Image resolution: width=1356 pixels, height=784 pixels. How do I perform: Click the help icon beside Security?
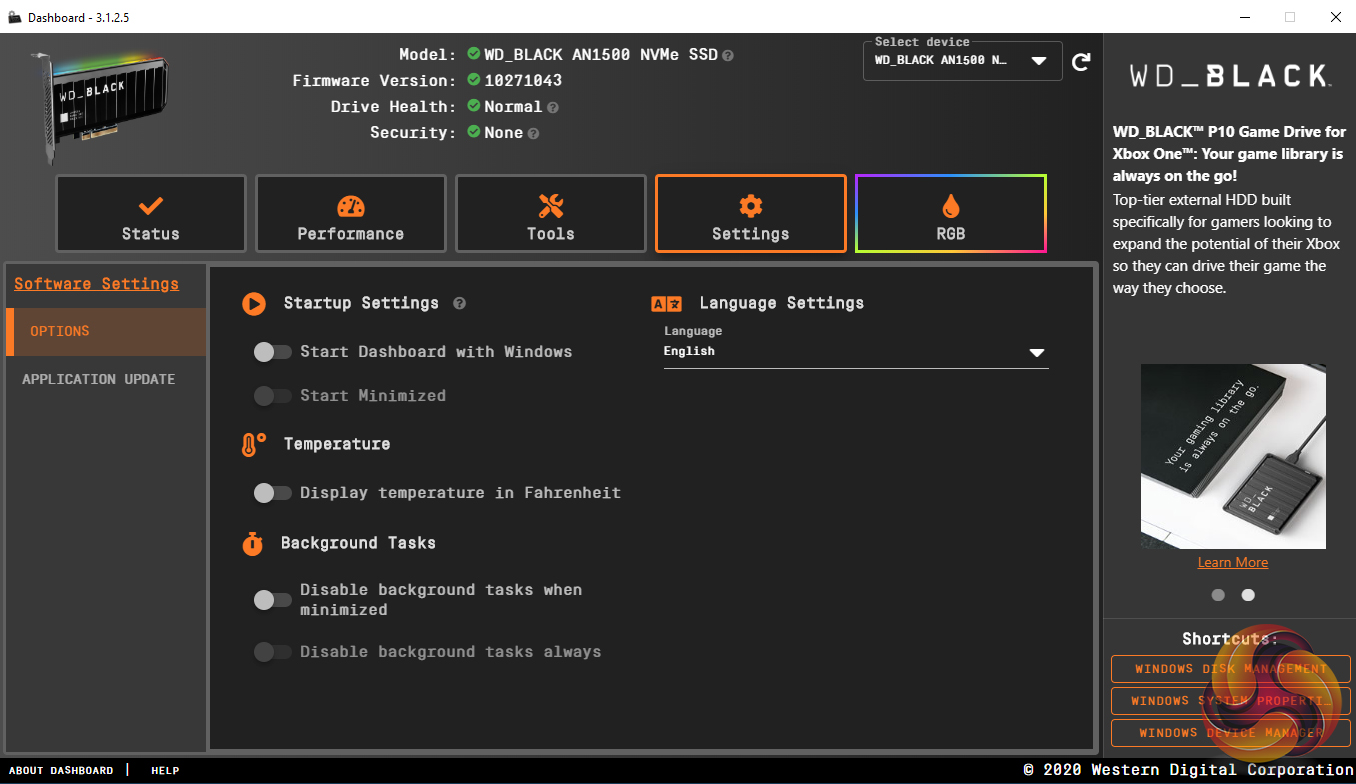(x=534, y=134)
